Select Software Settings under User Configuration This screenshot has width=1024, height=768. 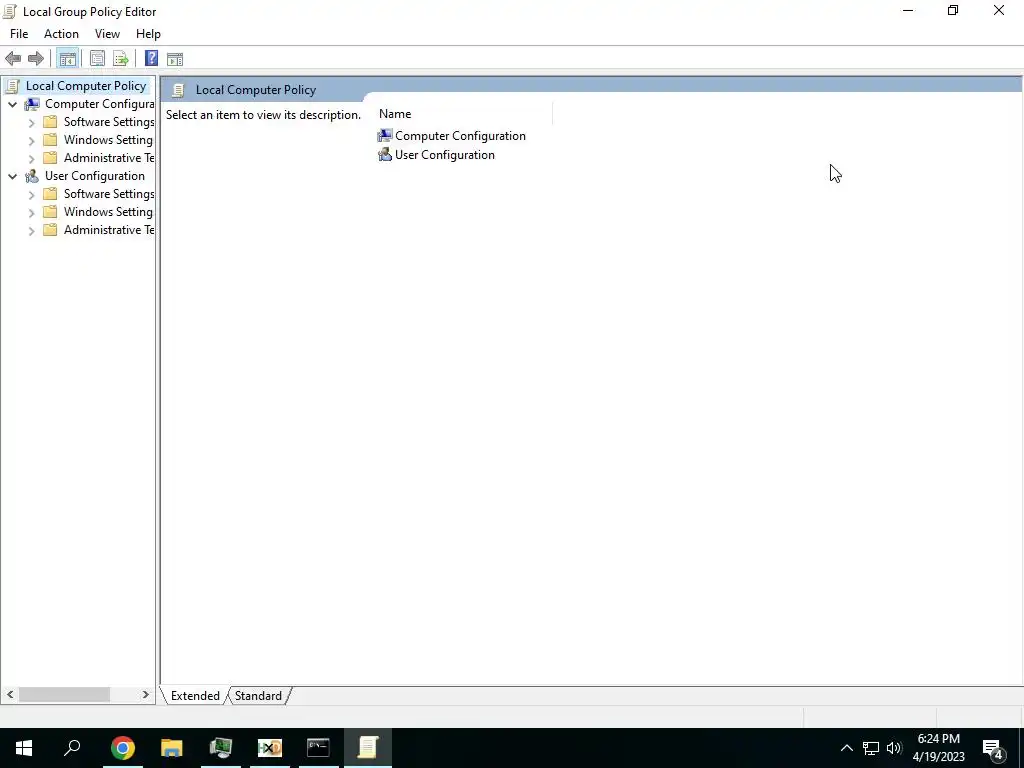108,194
